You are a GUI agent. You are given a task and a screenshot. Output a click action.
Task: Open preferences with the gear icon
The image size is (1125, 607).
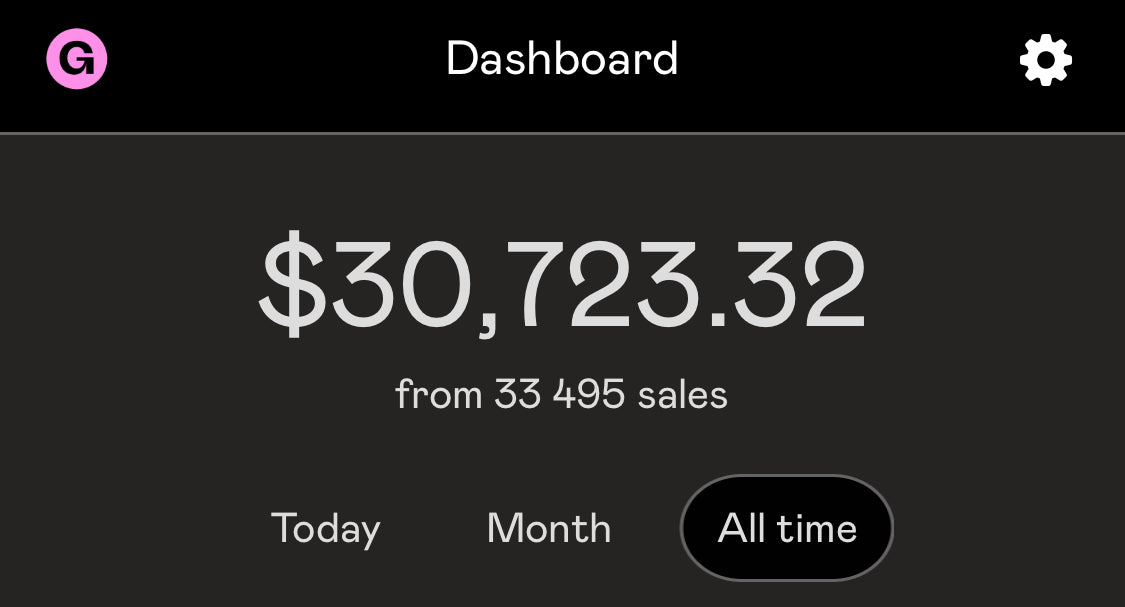tap(1045, 60)
